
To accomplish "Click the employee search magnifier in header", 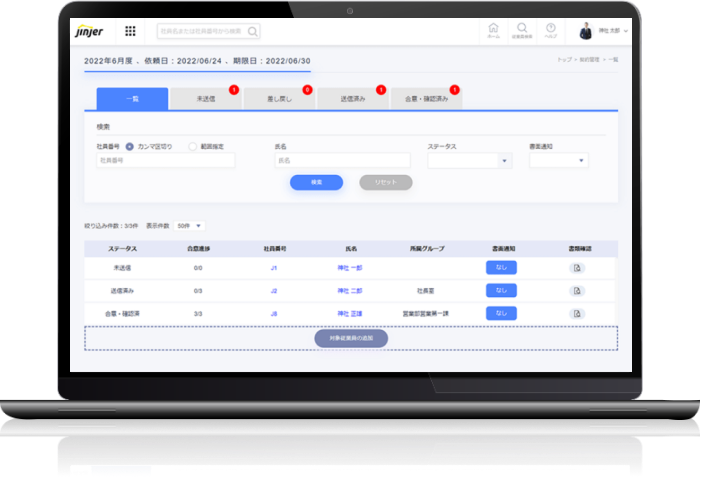I will click(254, 31).
